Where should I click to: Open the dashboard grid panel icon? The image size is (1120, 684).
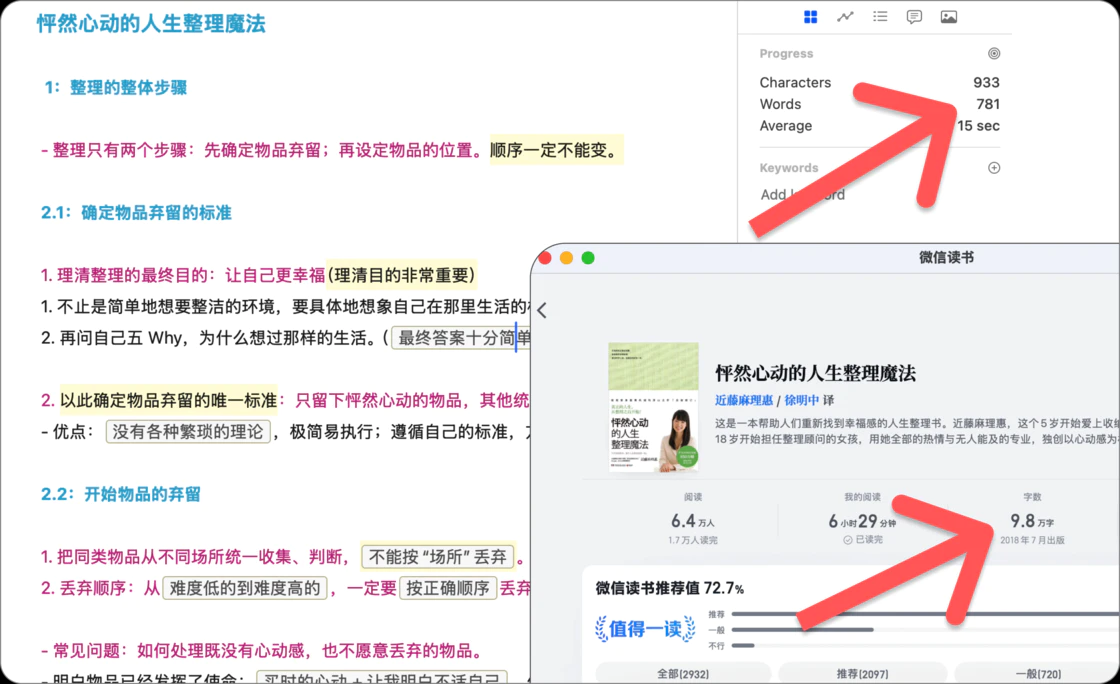(x=810, y=16)
